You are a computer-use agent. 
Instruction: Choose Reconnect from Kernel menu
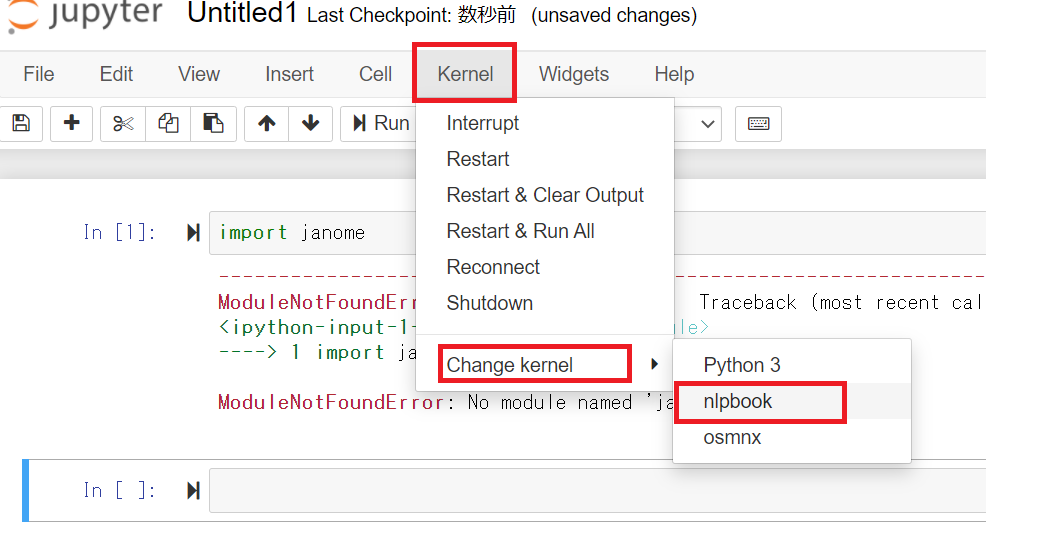click(545, 267)
